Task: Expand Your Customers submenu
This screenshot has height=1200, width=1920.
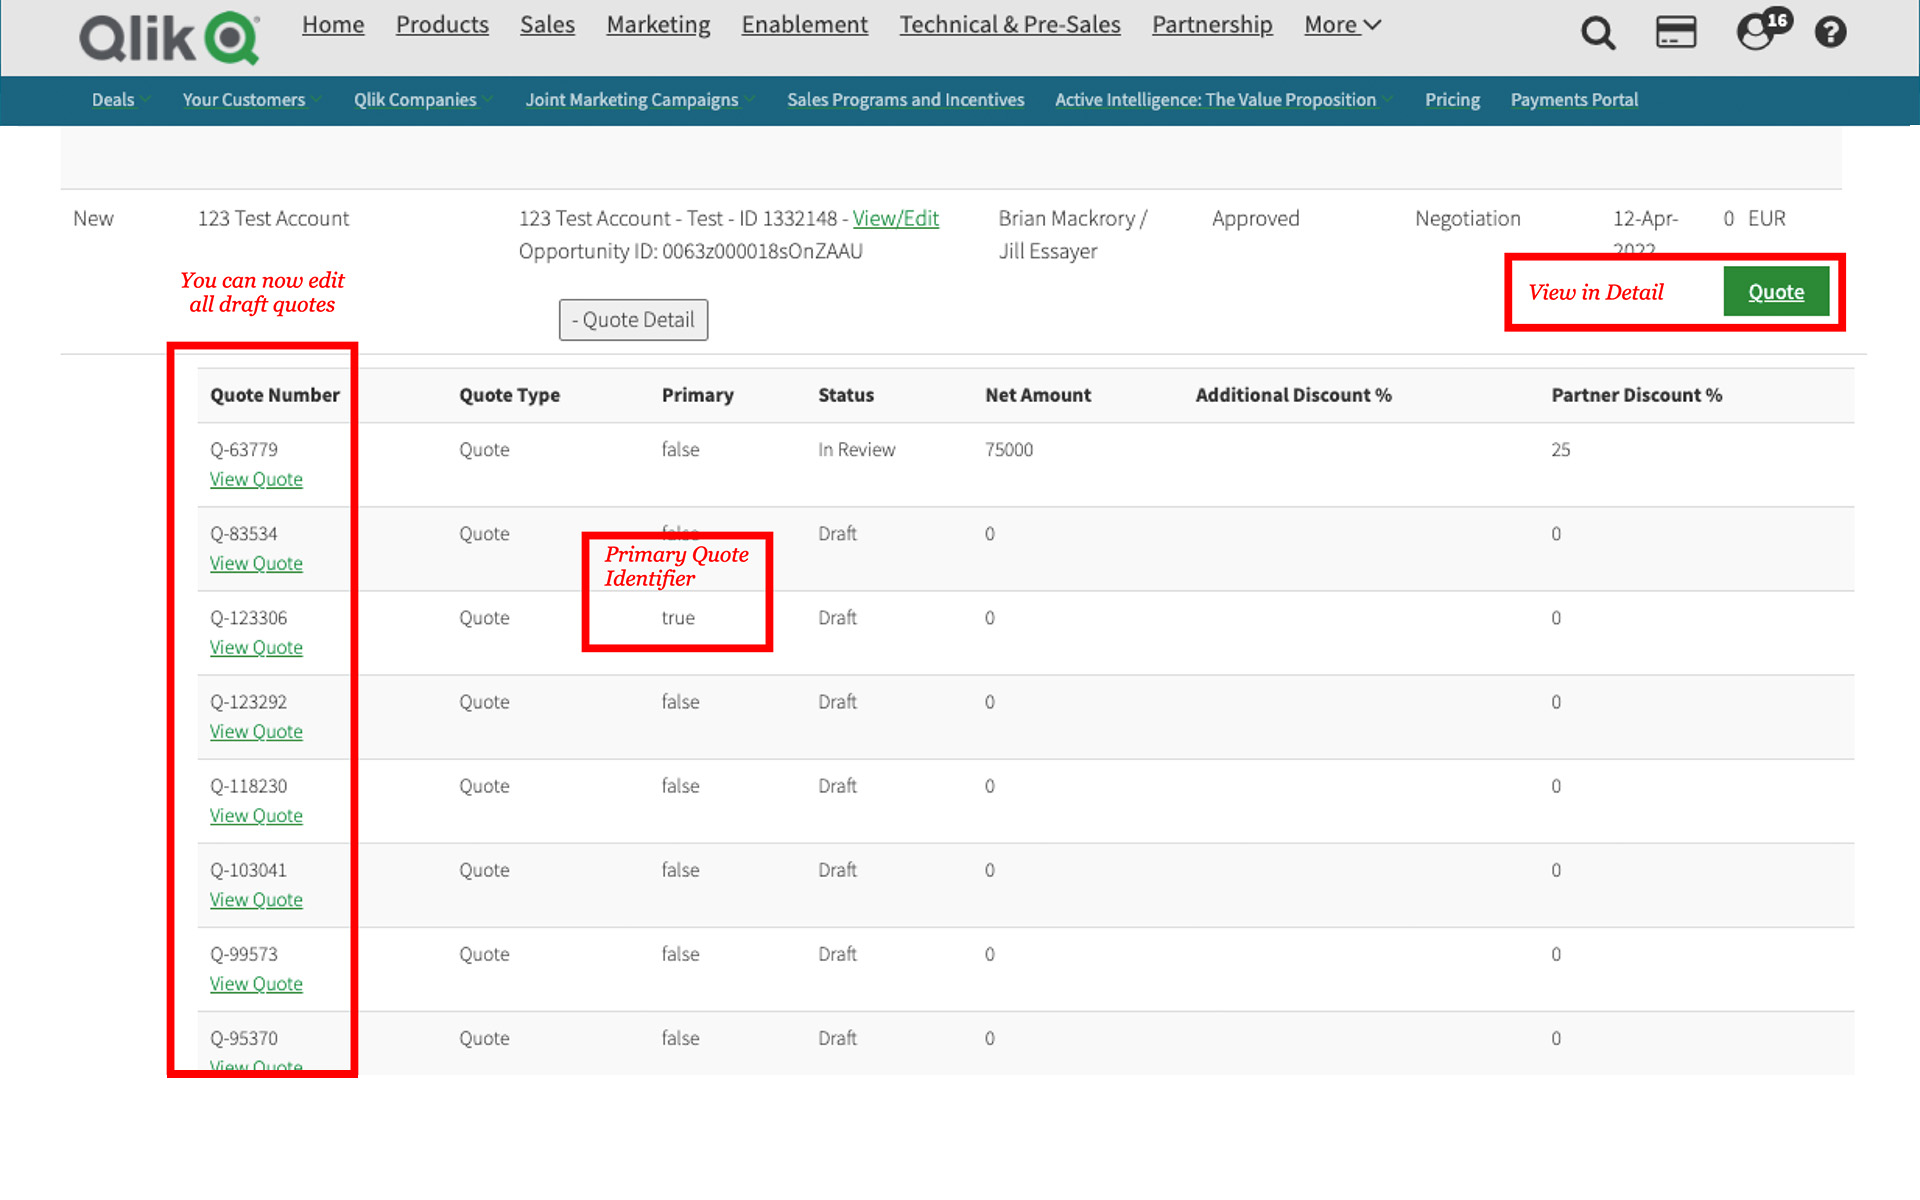Action: pos(251,100)
